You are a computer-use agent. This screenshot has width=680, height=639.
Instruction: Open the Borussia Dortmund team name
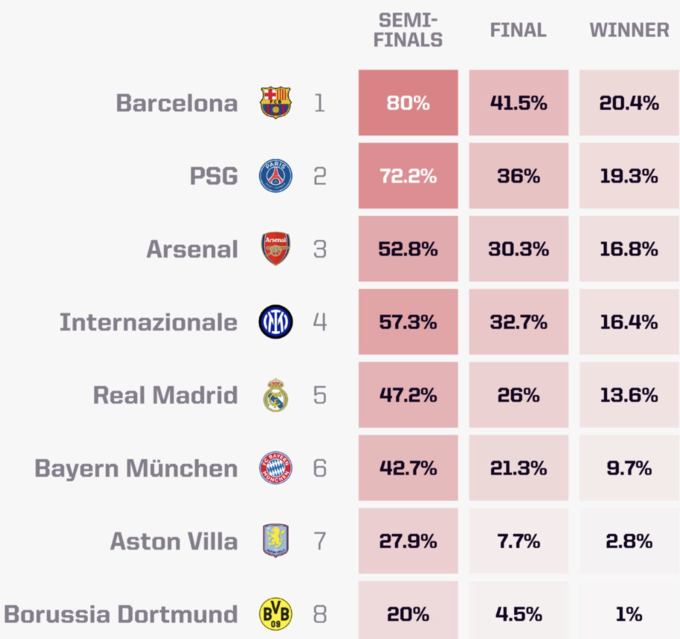(121, 613)
